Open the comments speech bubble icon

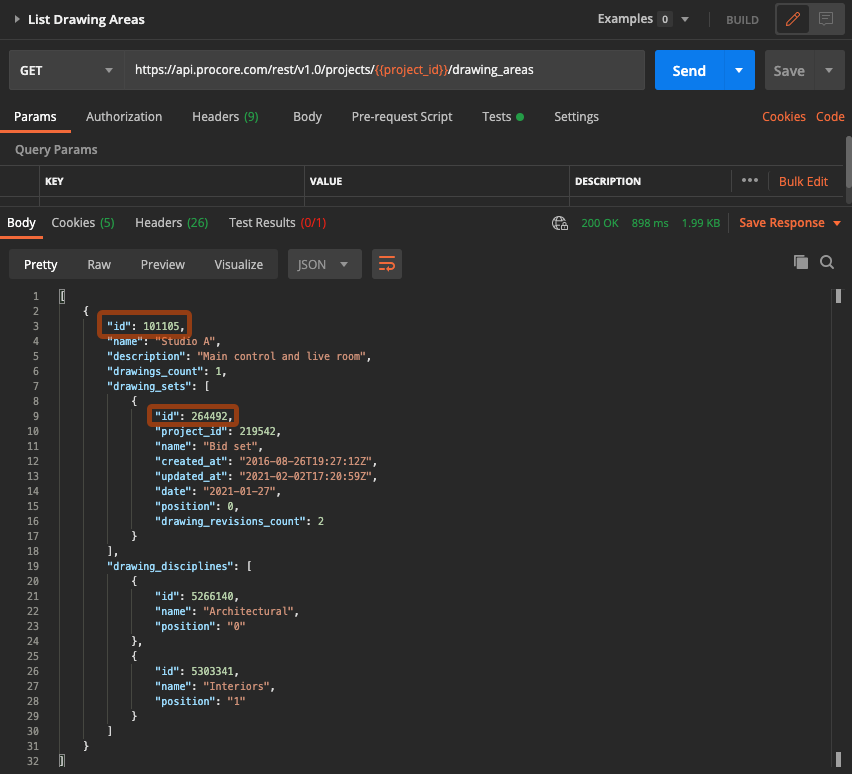(x=826, y=20)
